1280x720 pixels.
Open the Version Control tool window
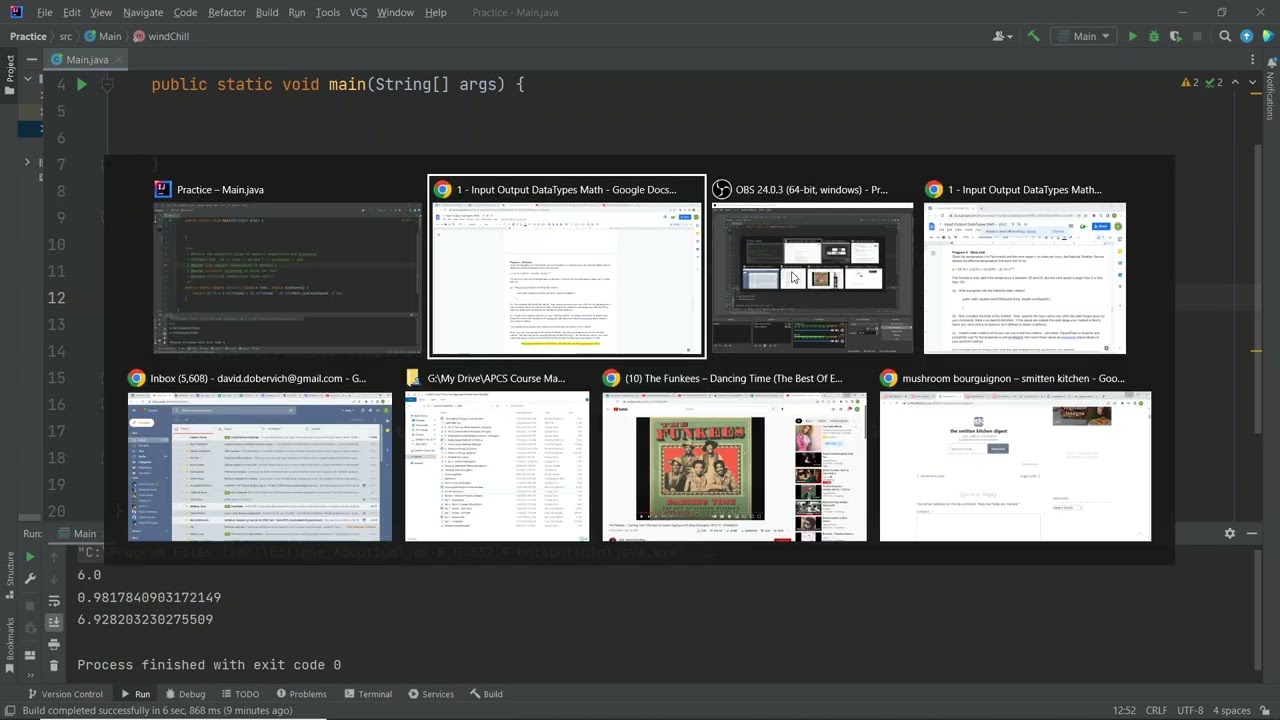[65, 694]
